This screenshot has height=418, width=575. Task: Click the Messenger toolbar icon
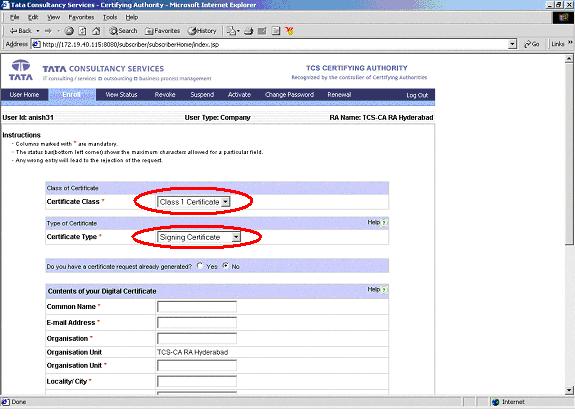290,31
